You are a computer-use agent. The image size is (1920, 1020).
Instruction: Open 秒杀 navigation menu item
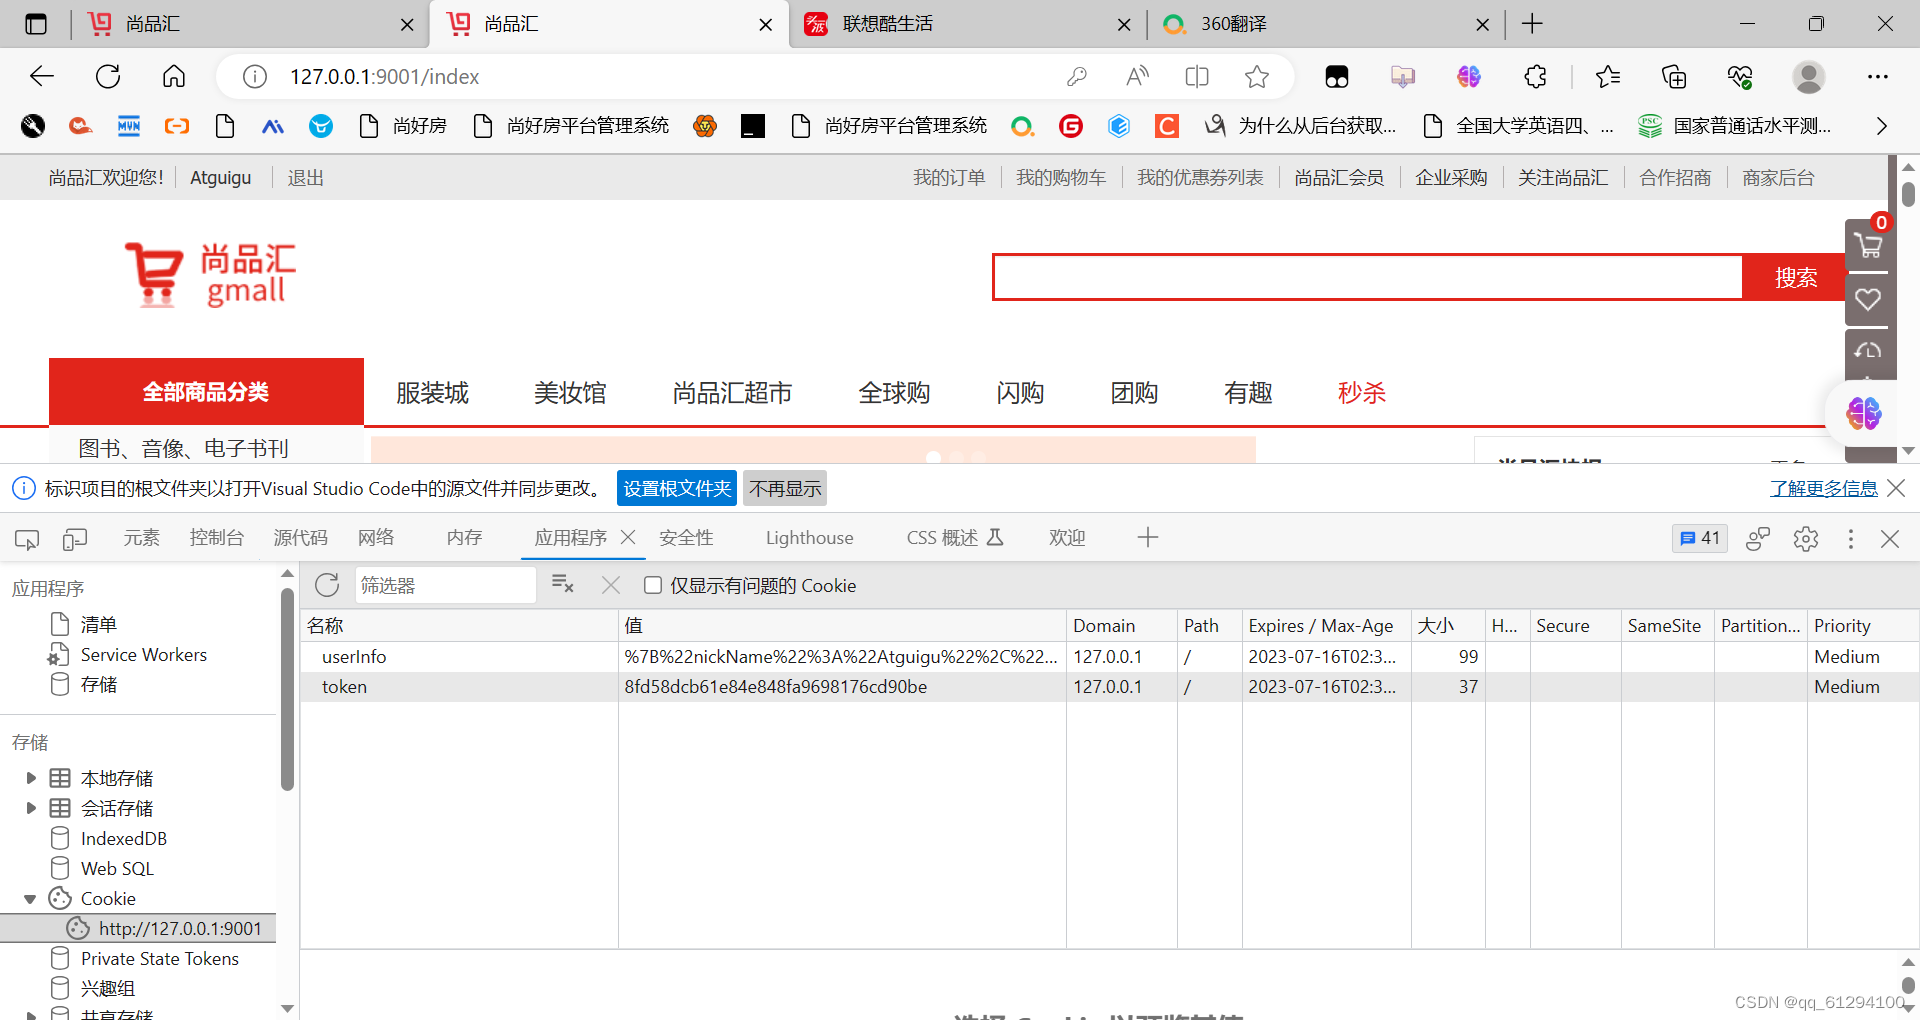(1362, 393)
